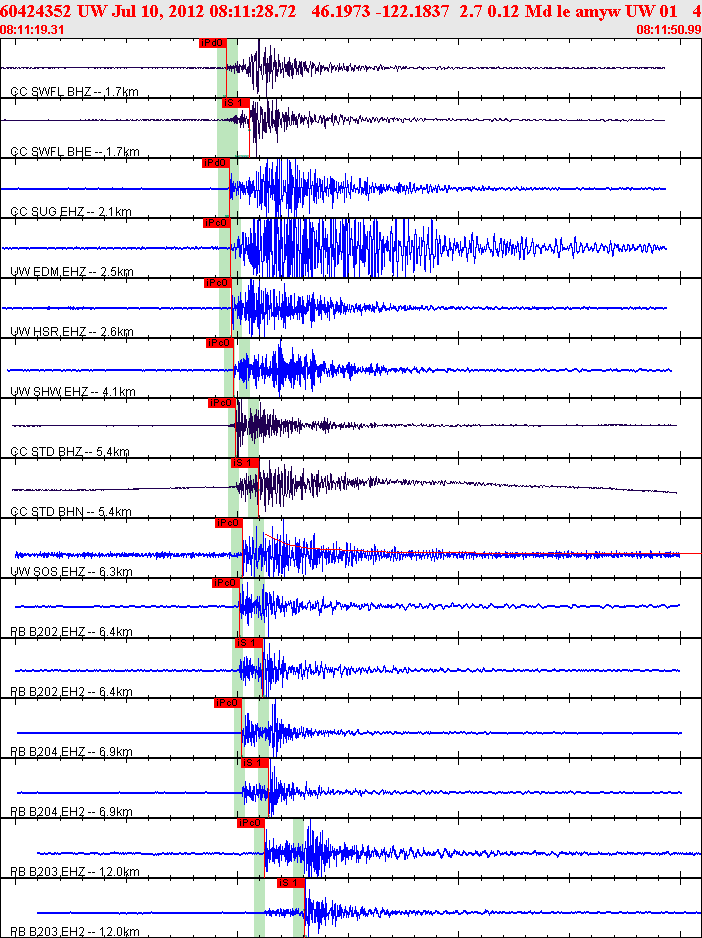
Task: Click the window start time 08:11:19.31
Action: [32, 30]
